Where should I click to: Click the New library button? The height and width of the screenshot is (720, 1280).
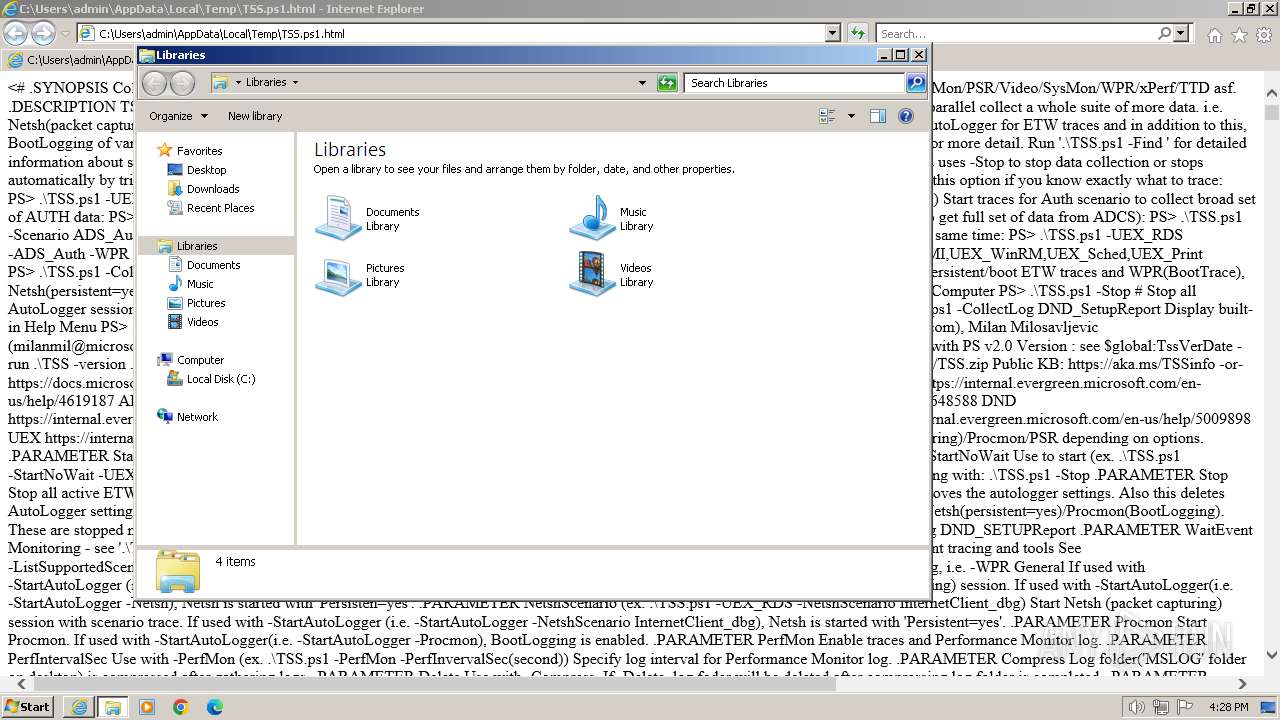pos(255,116)
